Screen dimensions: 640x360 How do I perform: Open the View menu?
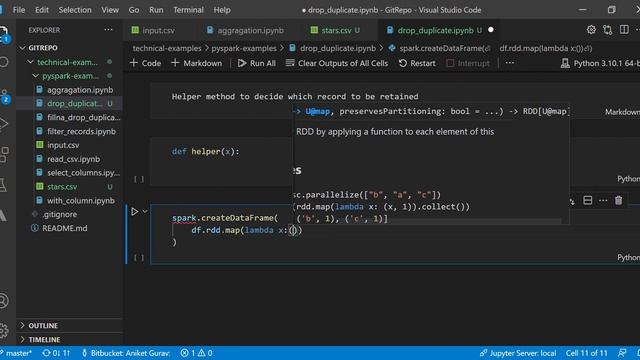(110, 10)
